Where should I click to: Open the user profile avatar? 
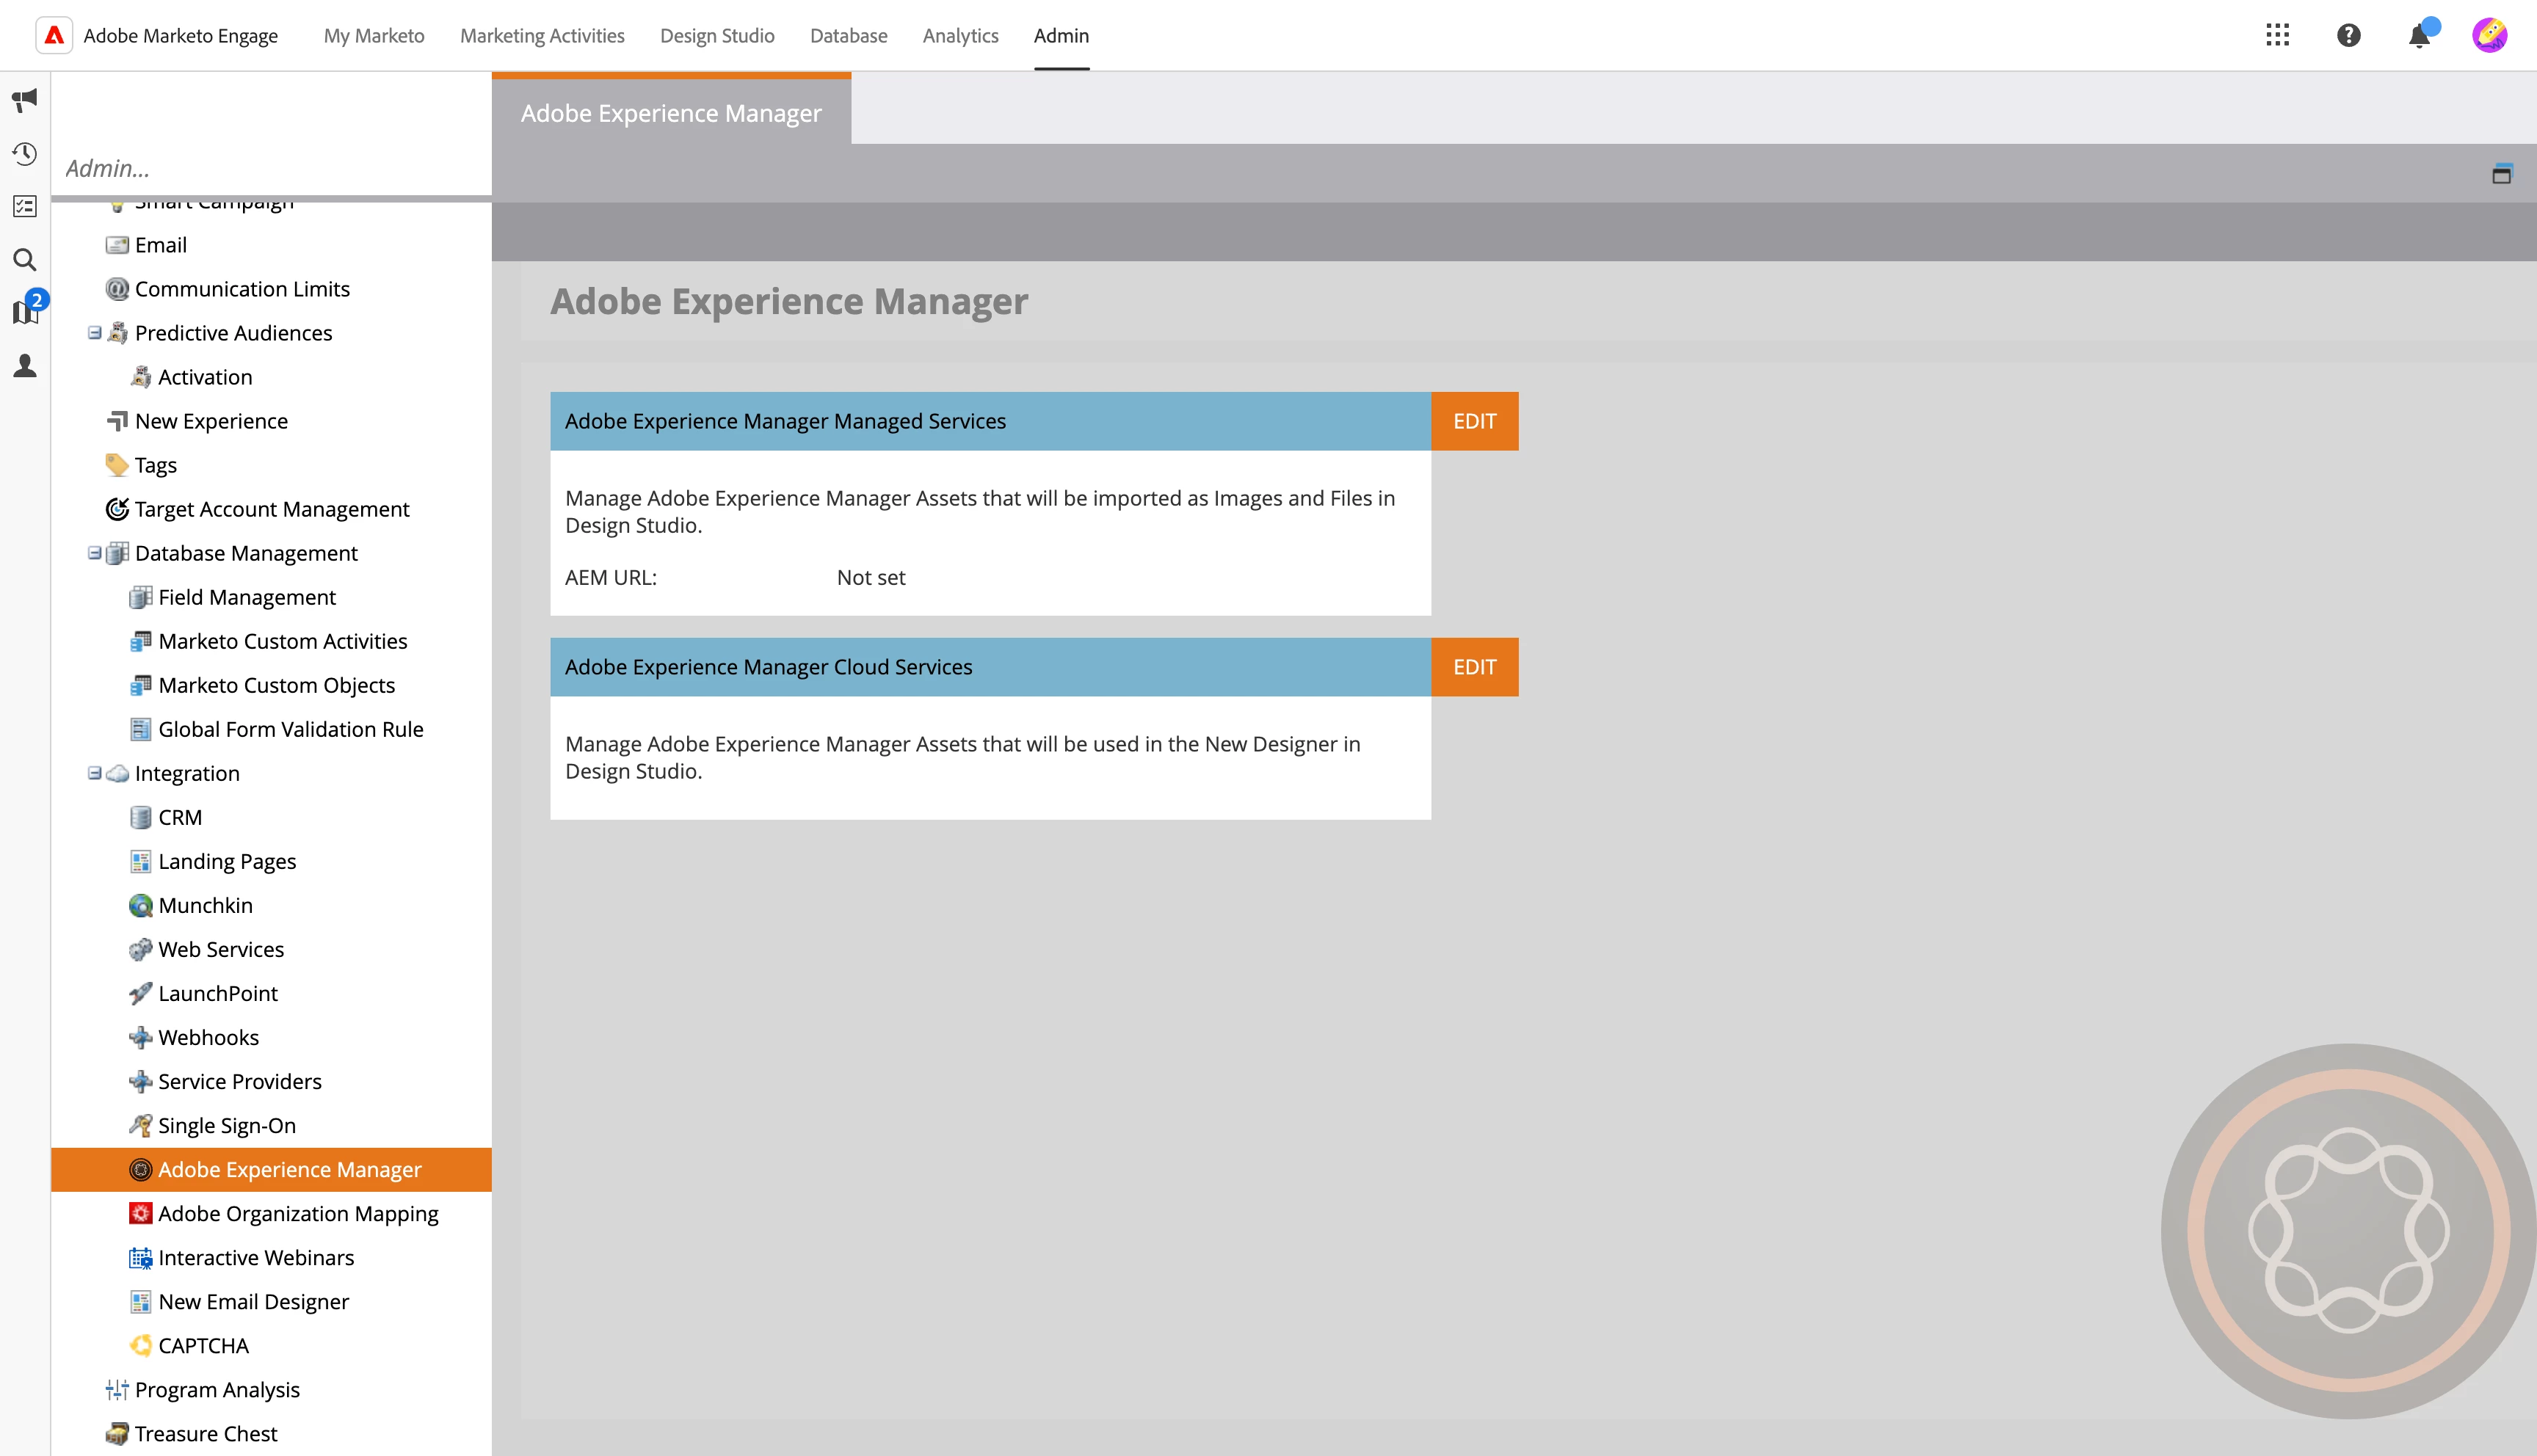[x=2489, y=36]
